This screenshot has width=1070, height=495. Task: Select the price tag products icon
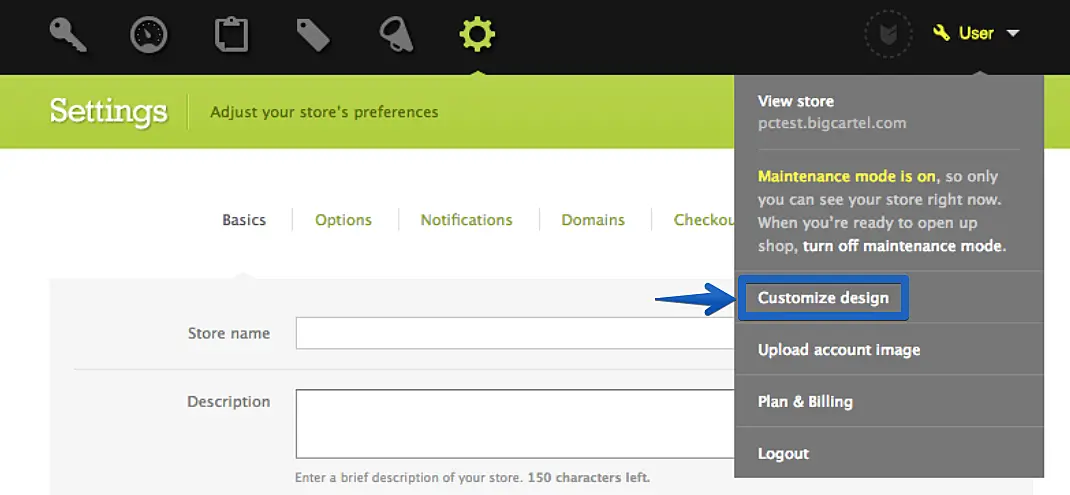[313, 35]
